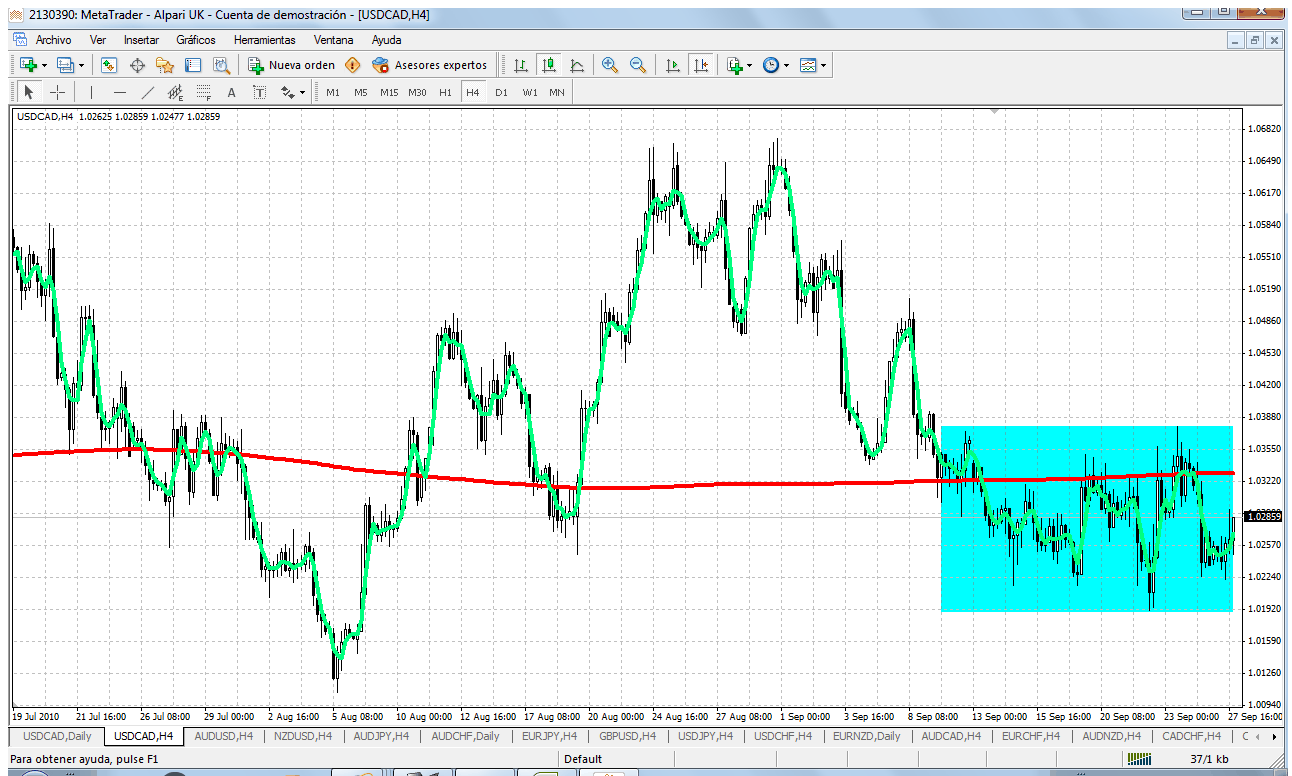The width and height of the screenshot is (1292, 776).
Task: Expand the Templates dropdown arrow
Action: [825, 65]
